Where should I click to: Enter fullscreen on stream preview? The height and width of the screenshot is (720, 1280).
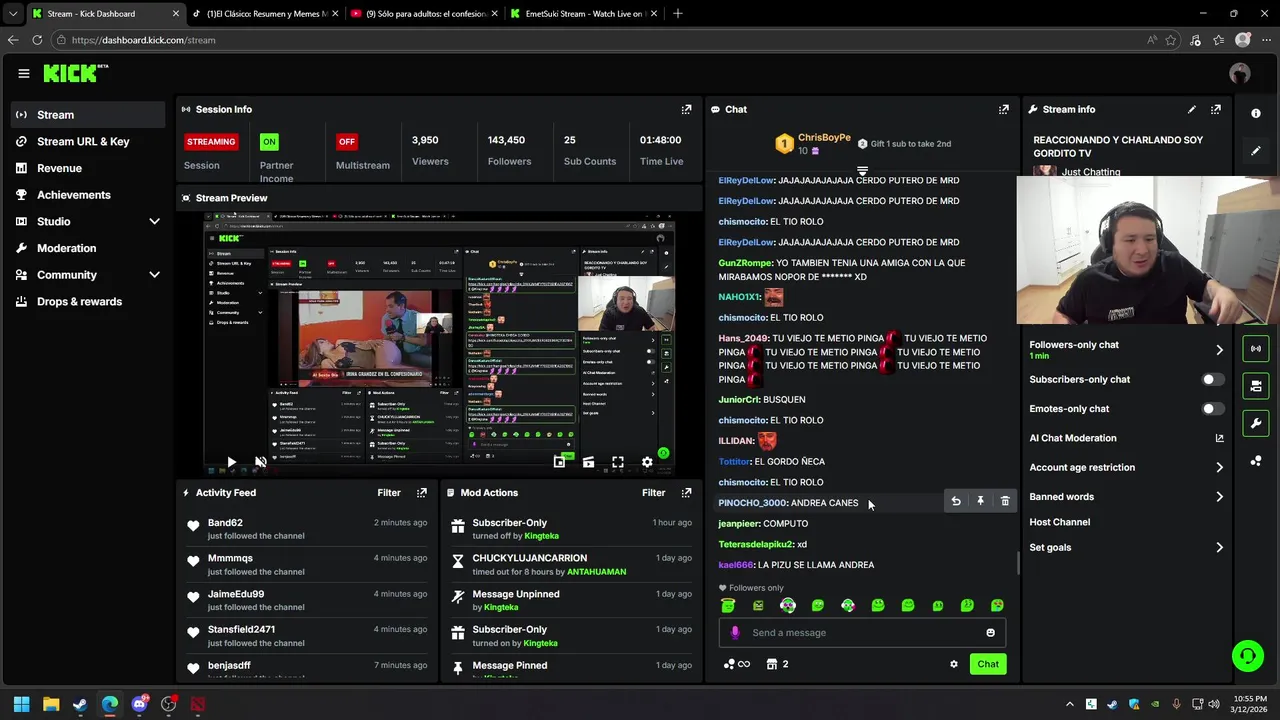click(618, 462)
